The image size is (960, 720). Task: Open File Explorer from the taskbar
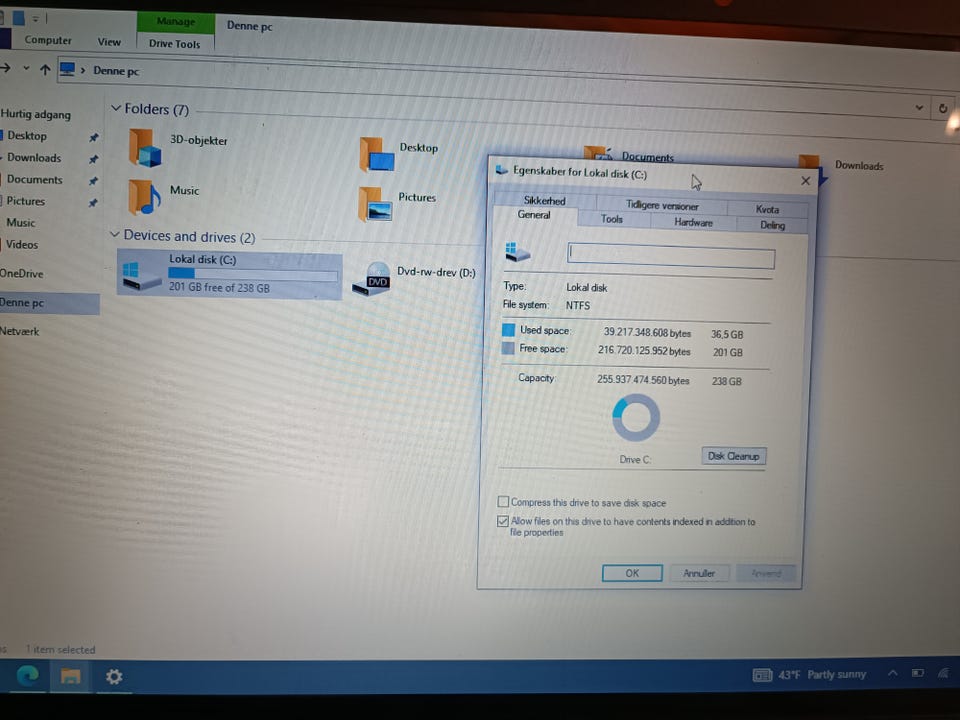click(x=70, y=676)
